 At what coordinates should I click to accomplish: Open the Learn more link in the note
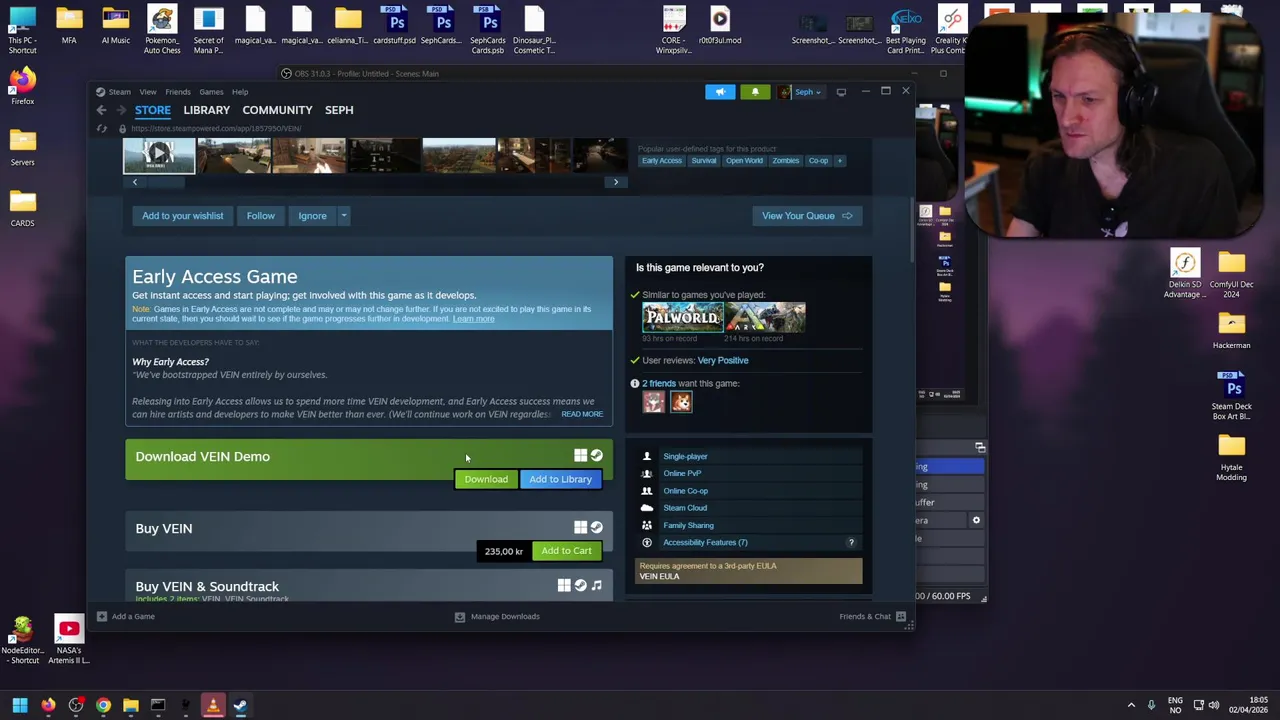point(474,319)
